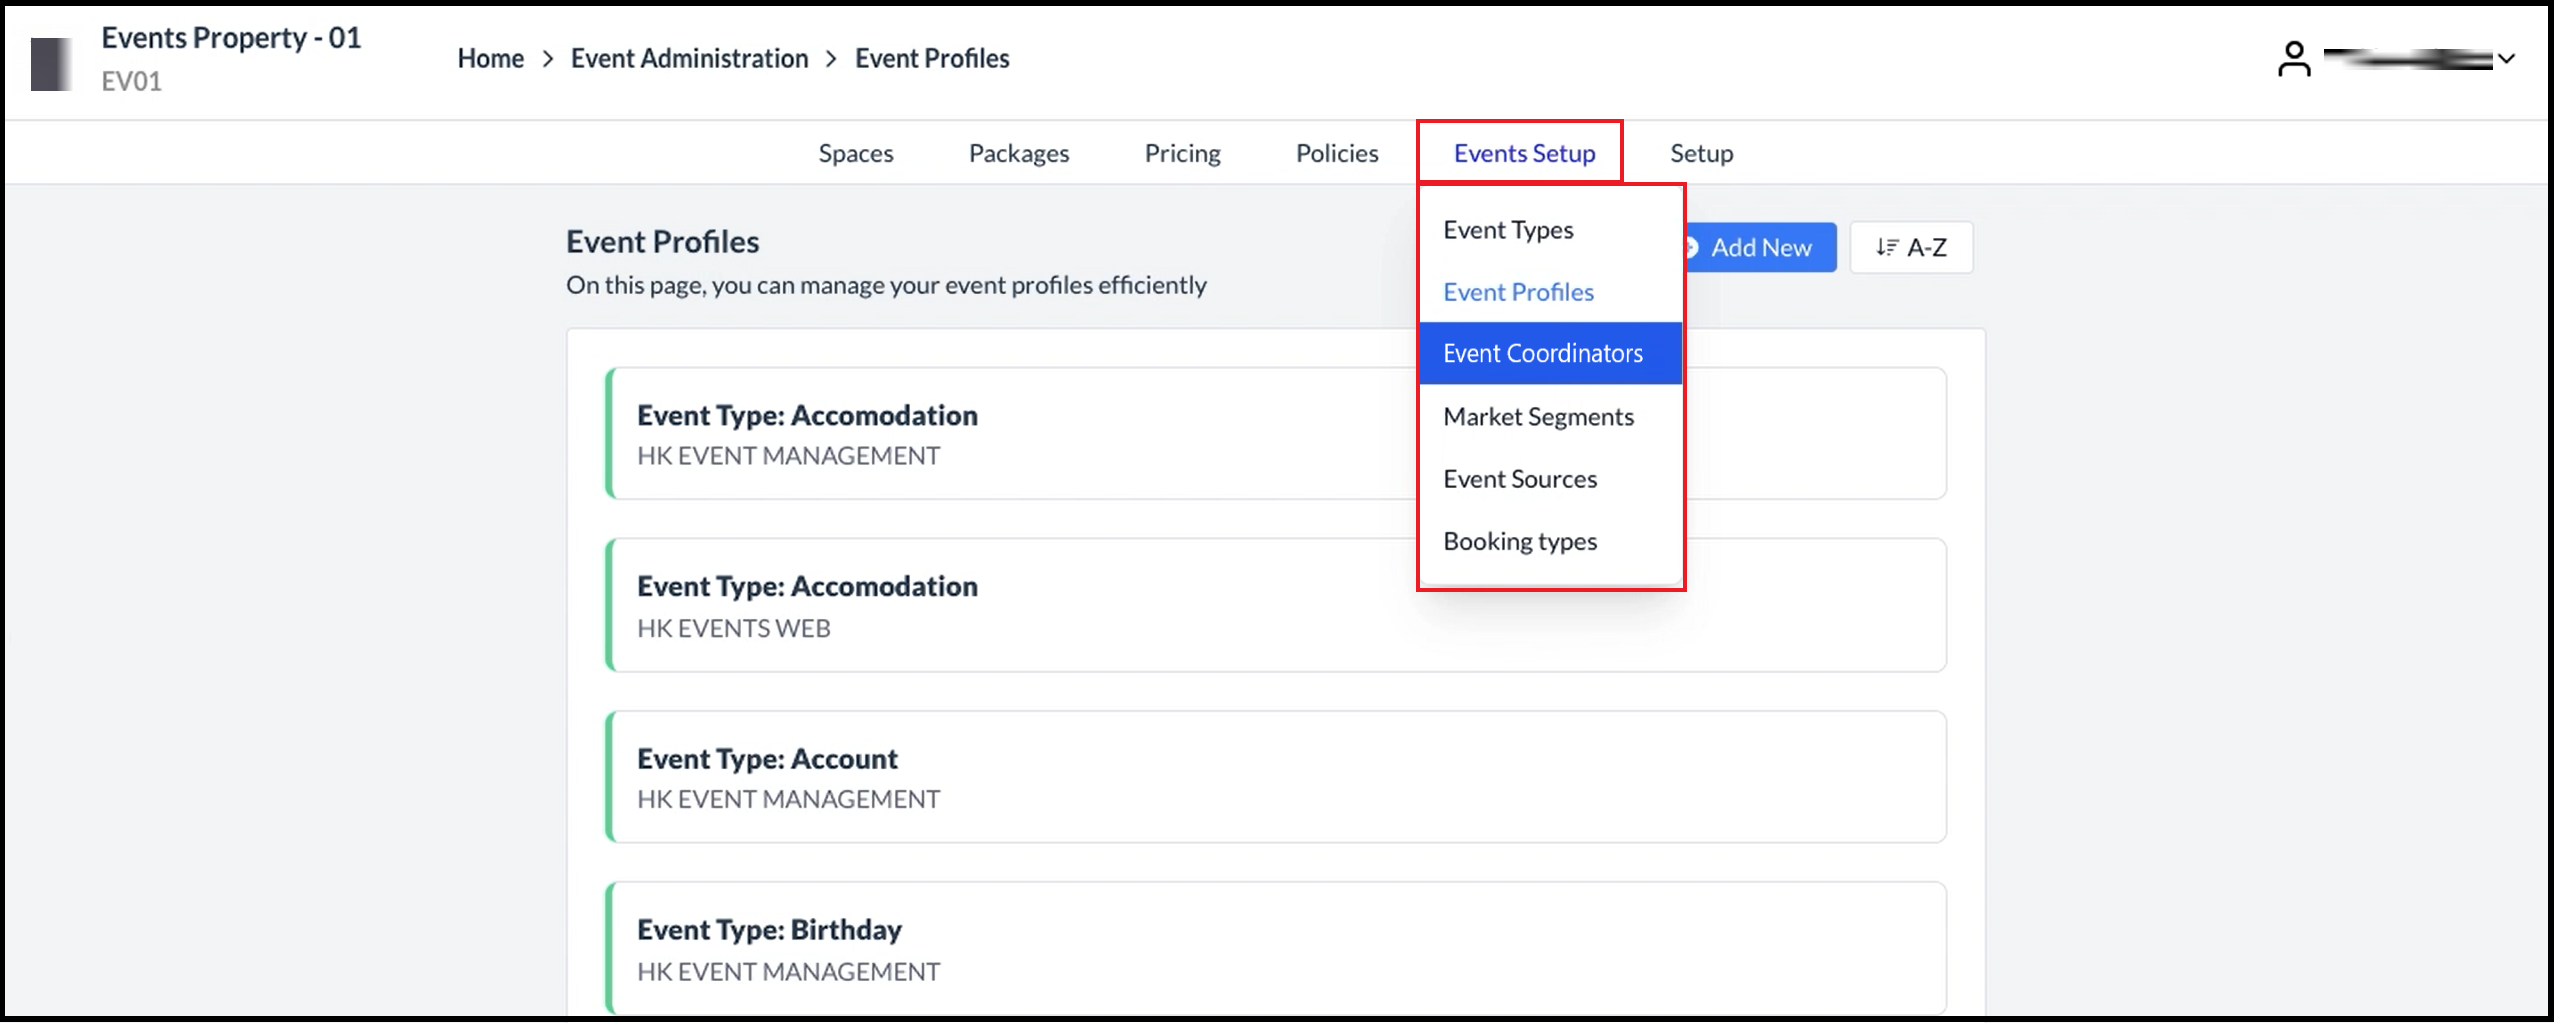The width and height of the screenshot is (2554, 1023).
Task: Select the Policies tab
Action: point(1337,153)
